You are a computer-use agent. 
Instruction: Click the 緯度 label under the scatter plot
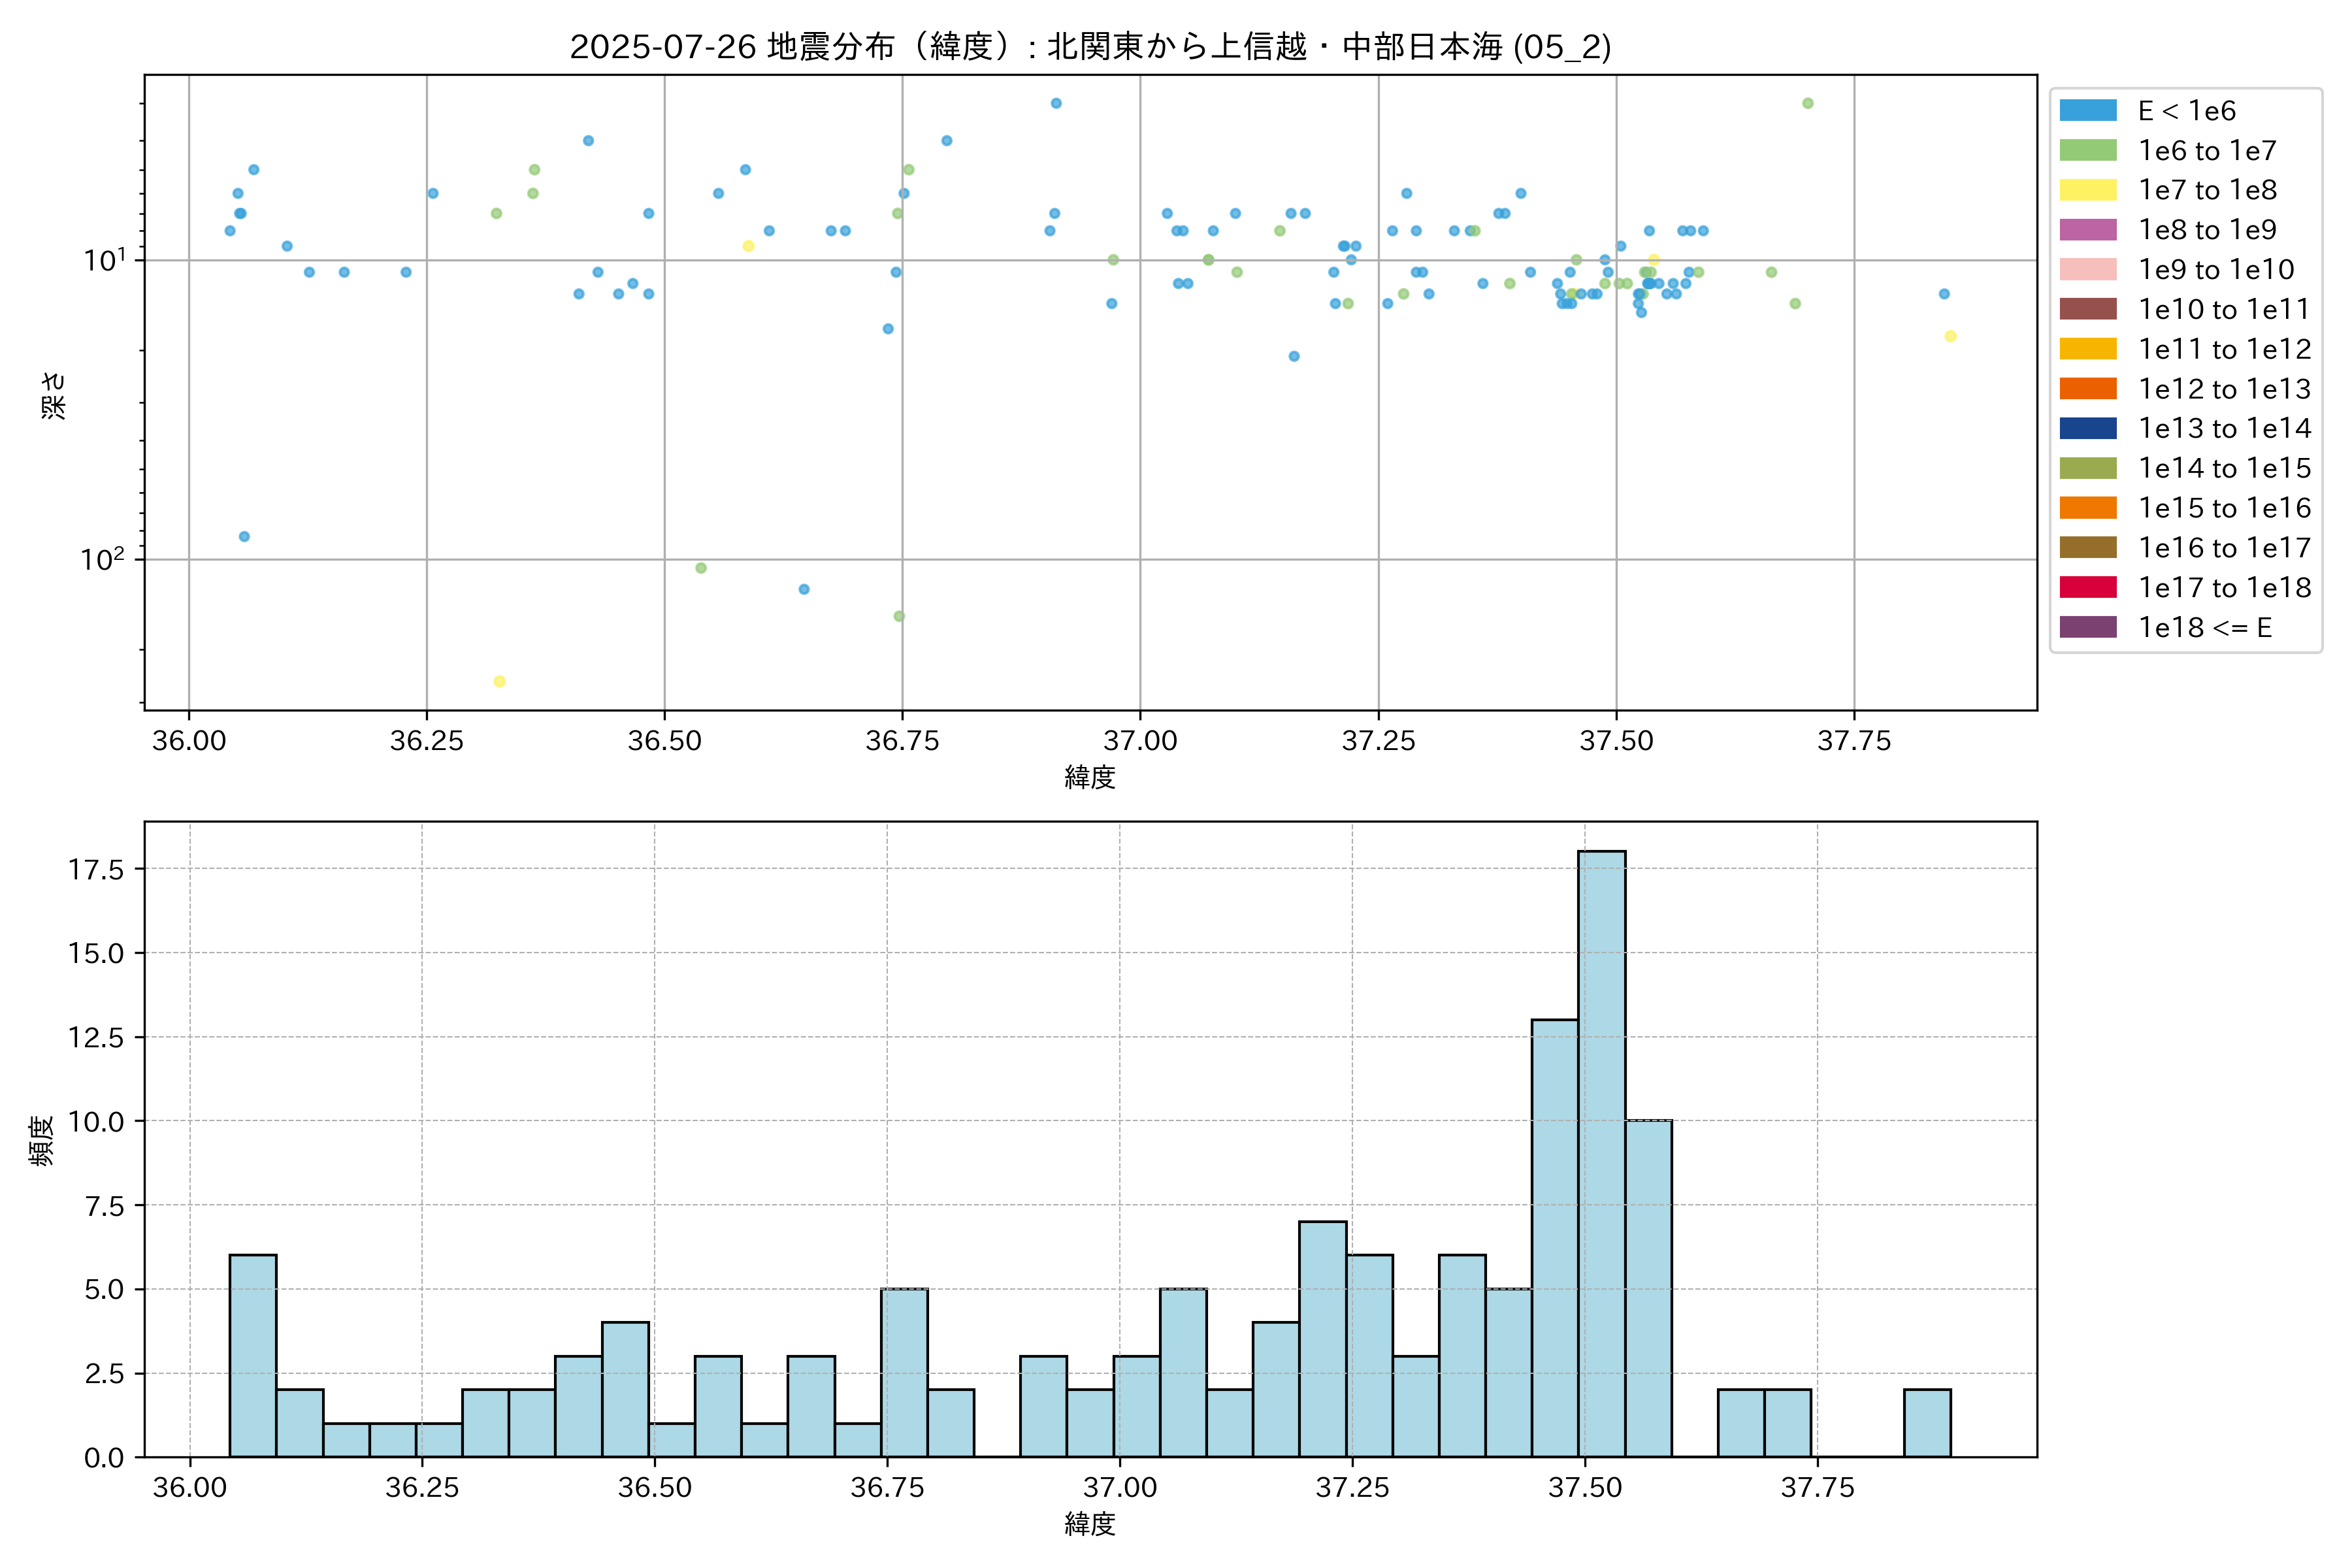[1089, 777]
